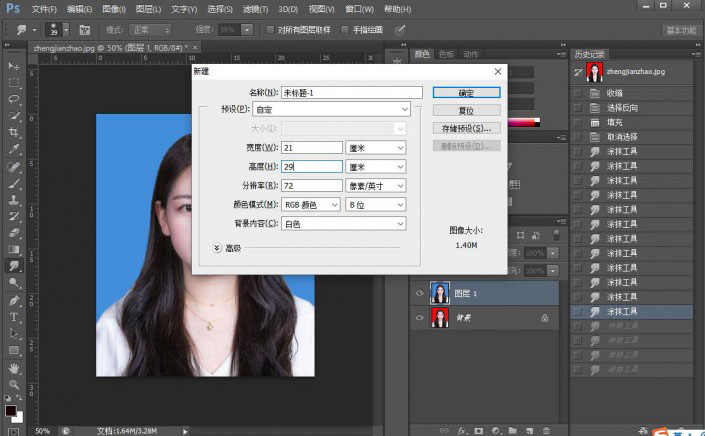The image size is (705, 436).
Task: Click the 确定 button in dialog
Action: 465,91
